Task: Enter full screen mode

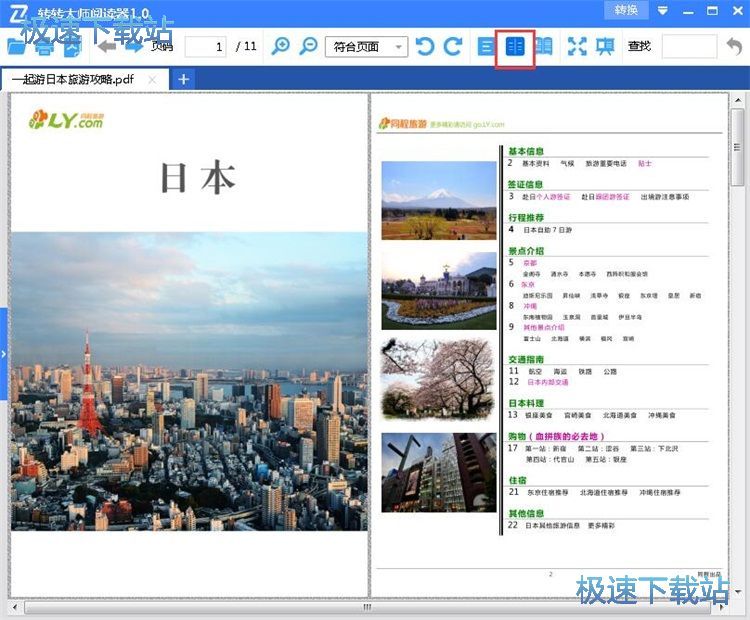Action: [577, 46]
